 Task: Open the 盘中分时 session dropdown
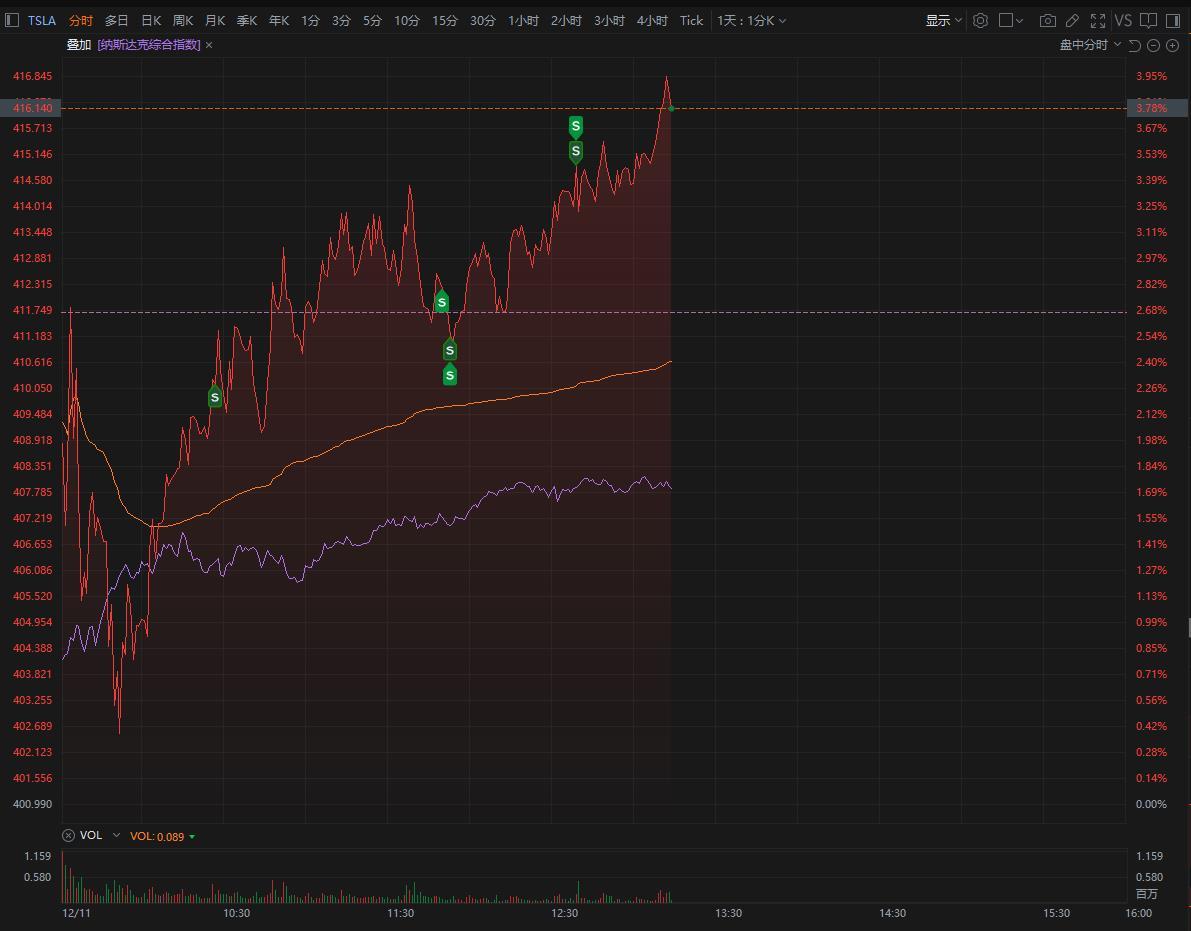(x=1090, y=45)
